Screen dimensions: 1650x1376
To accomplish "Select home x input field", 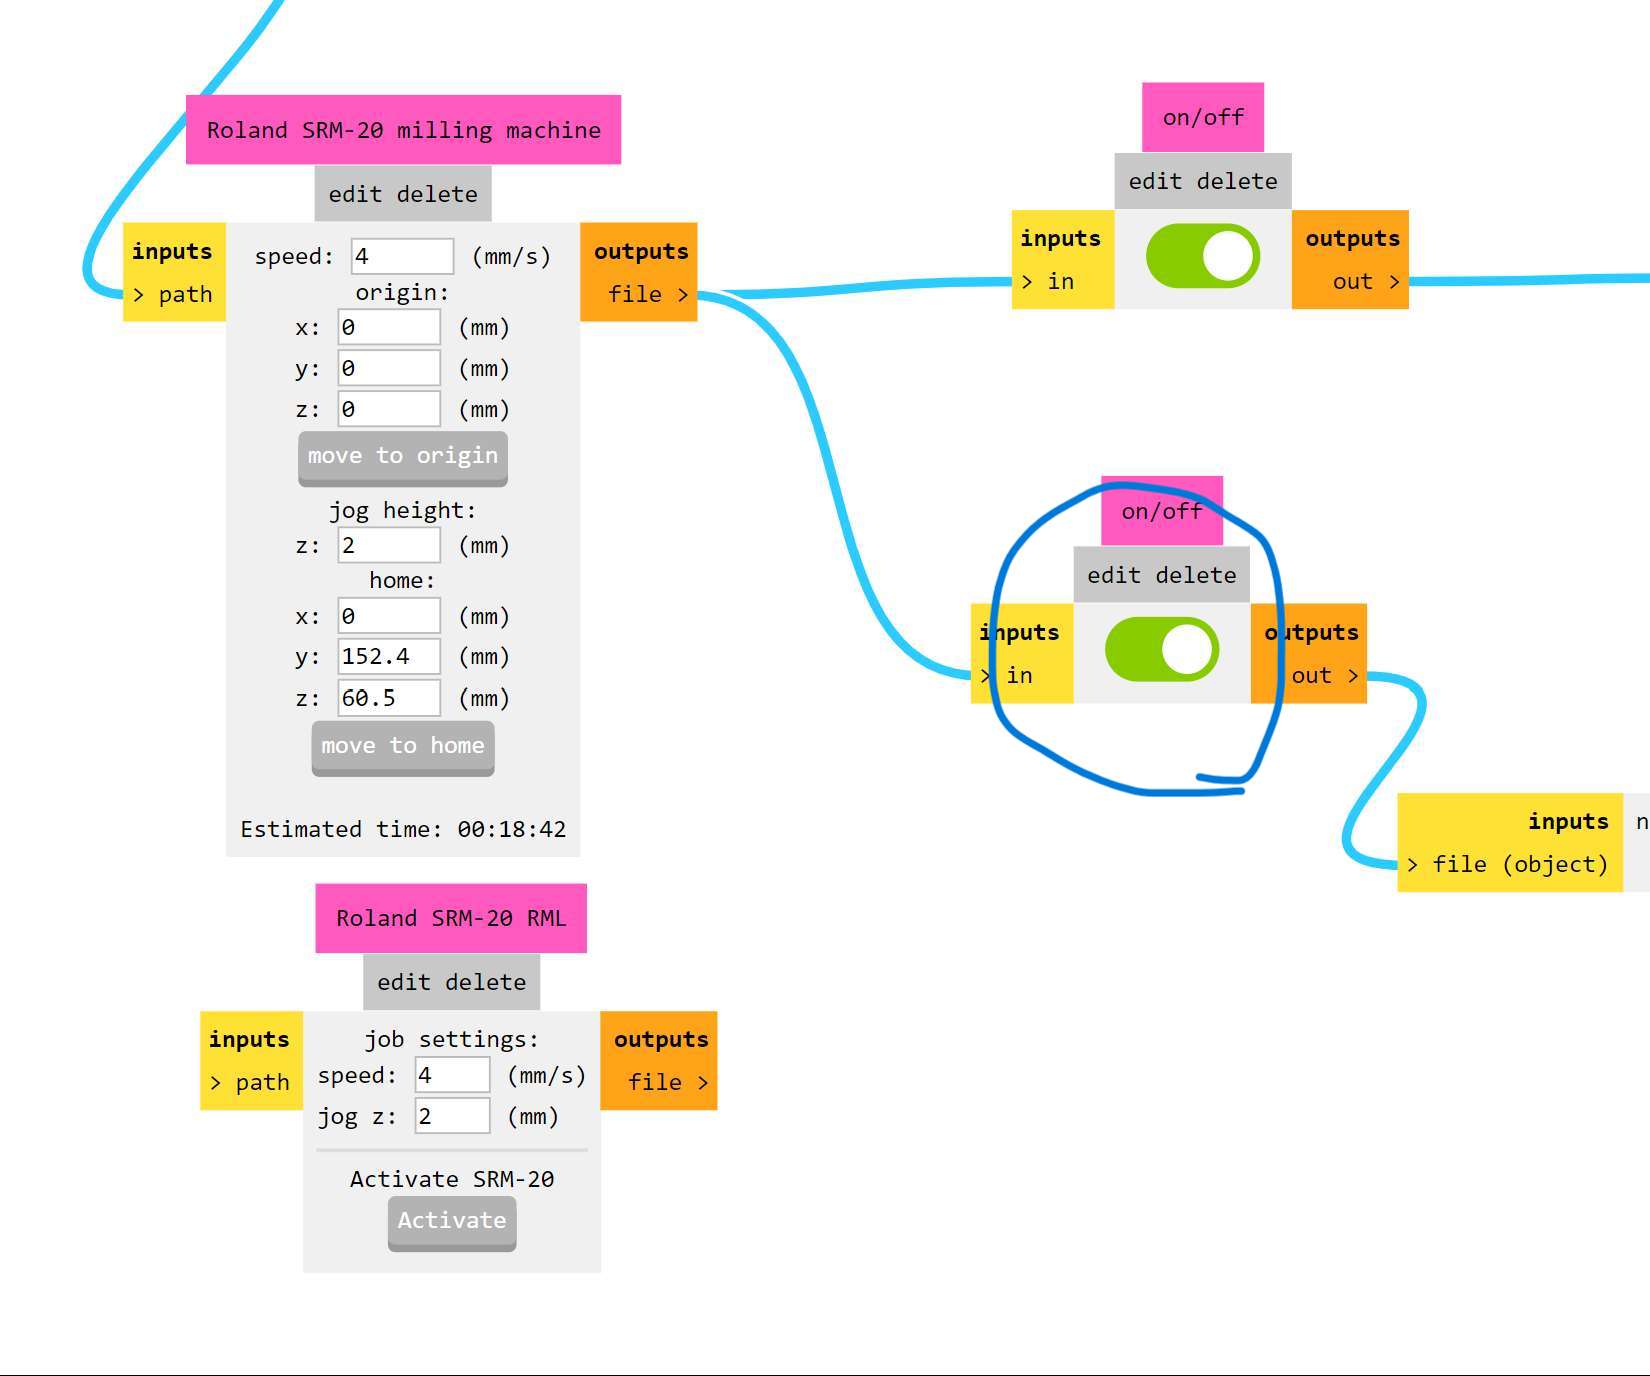I will tap(389, 616).
